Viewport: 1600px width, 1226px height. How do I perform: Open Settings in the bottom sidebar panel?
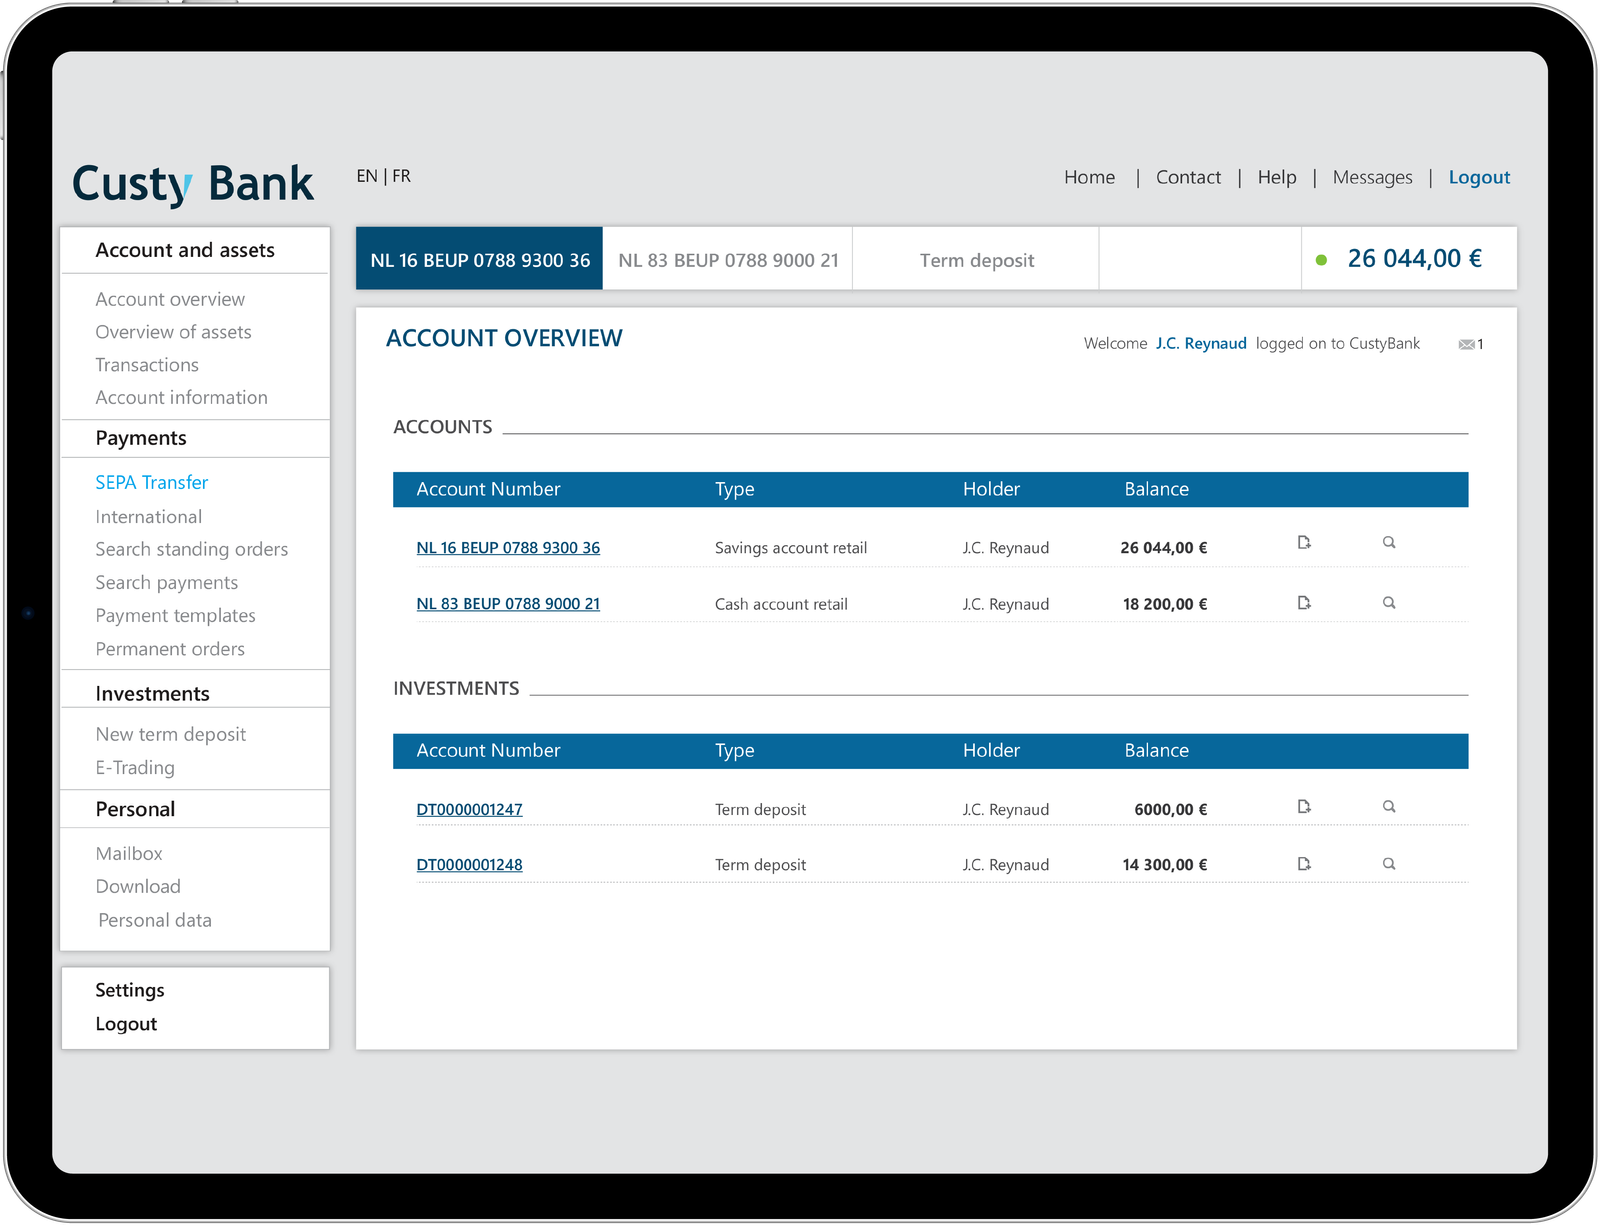pos(130,990)
